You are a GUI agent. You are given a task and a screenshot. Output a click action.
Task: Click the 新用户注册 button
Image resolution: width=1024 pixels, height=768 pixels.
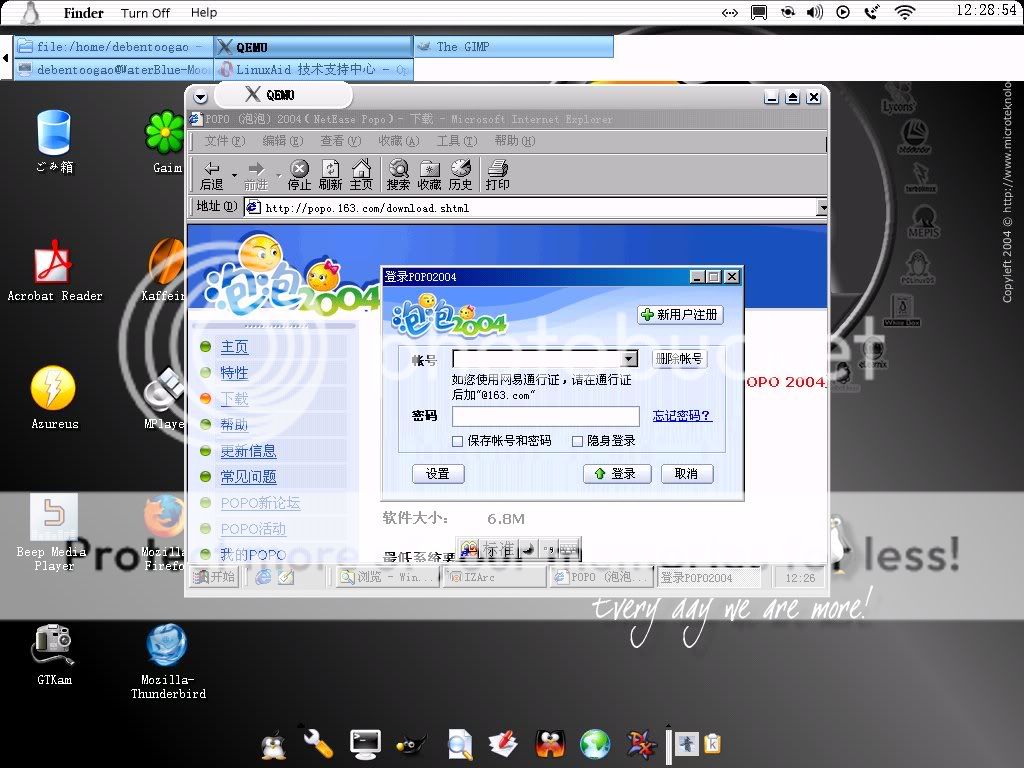click(680, 315)
